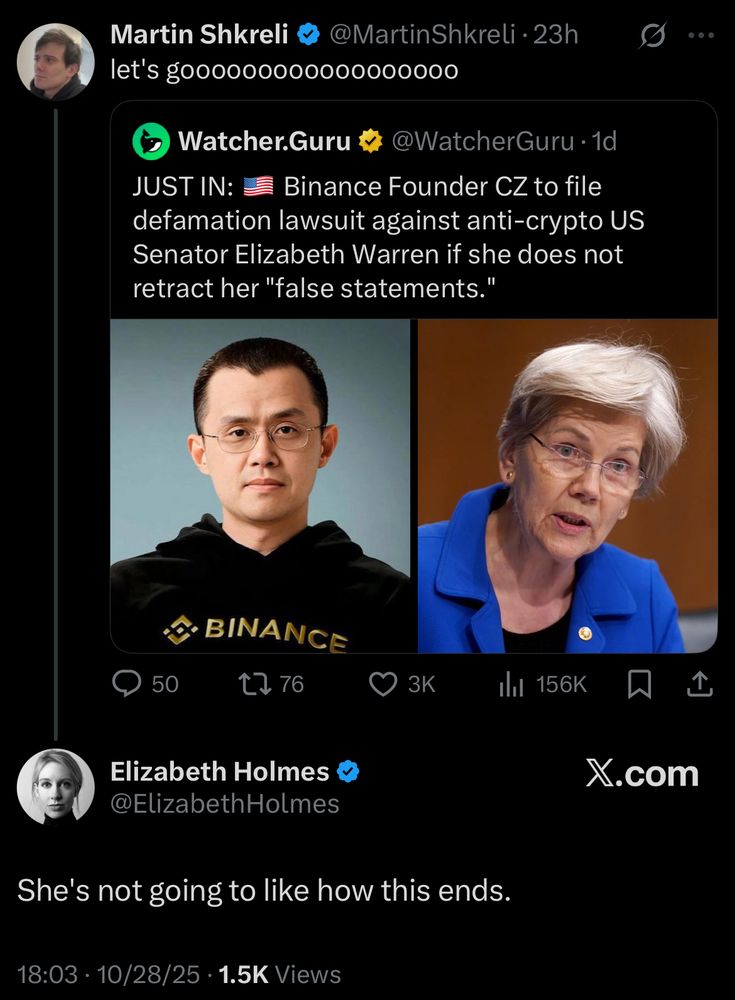Open view analytics for the Watcher.Guru tweet
The width and height of the screenshot is (735, 1000).
click(x=513, y=684)
